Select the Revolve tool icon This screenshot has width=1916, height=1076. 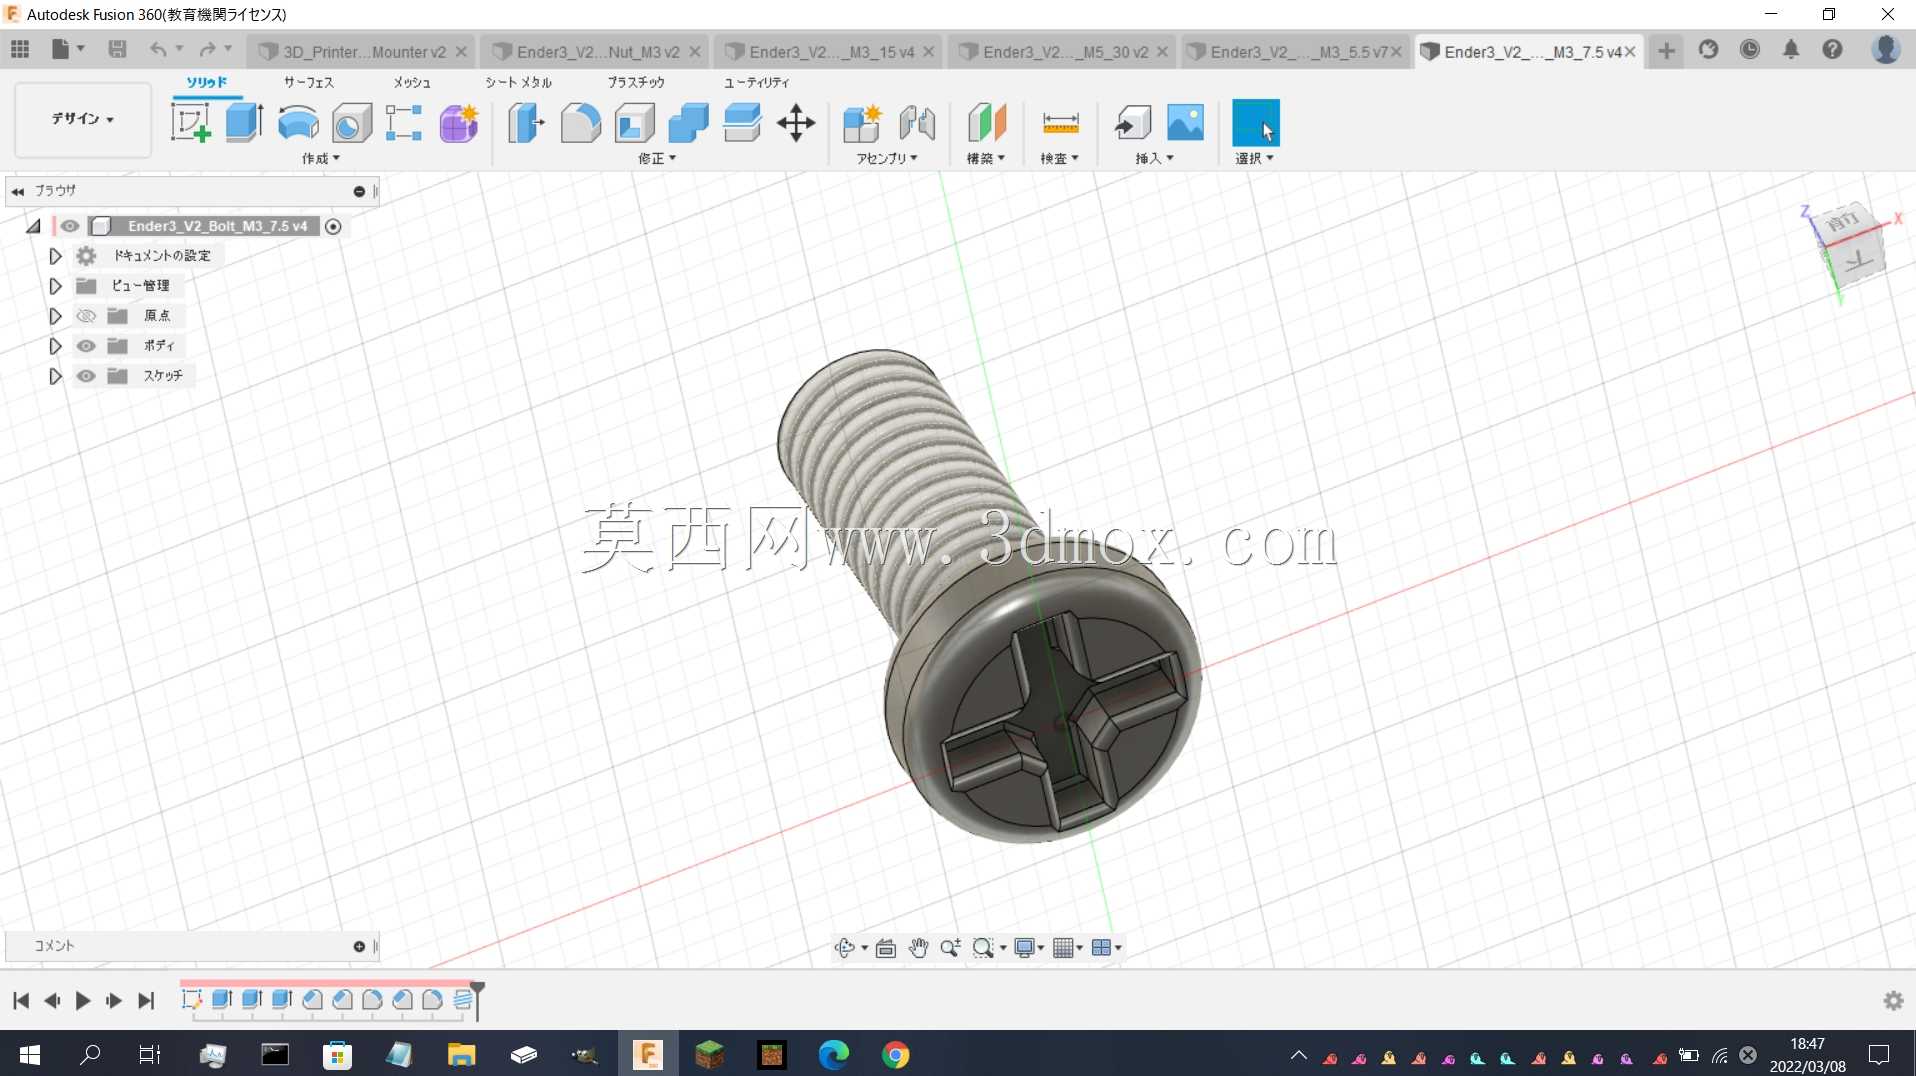pyautogui.click(x=298, y=123)
